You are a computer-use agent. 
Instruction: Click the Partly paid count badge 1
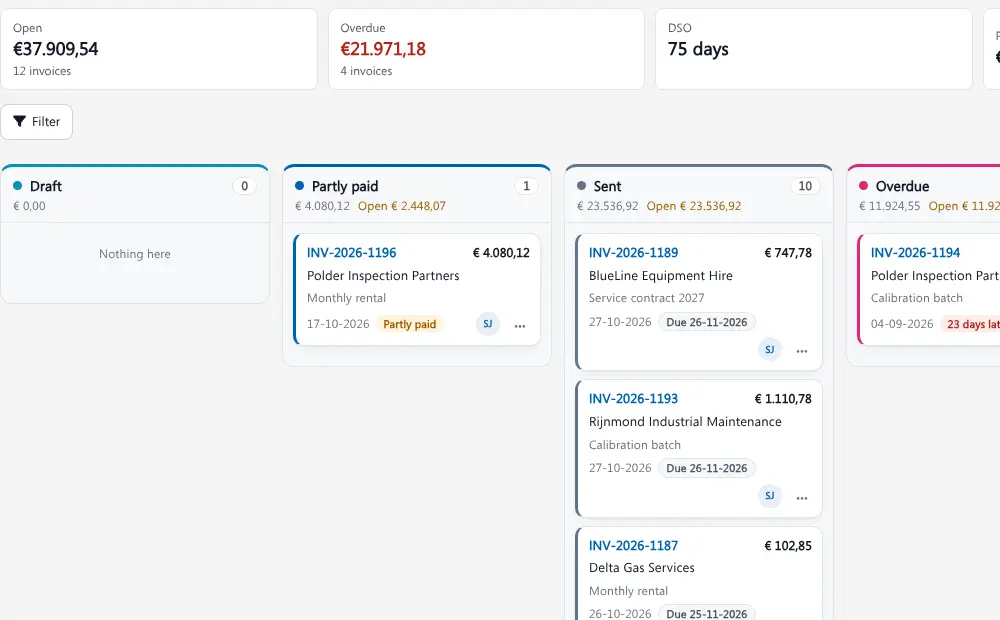tap(526, 186)
